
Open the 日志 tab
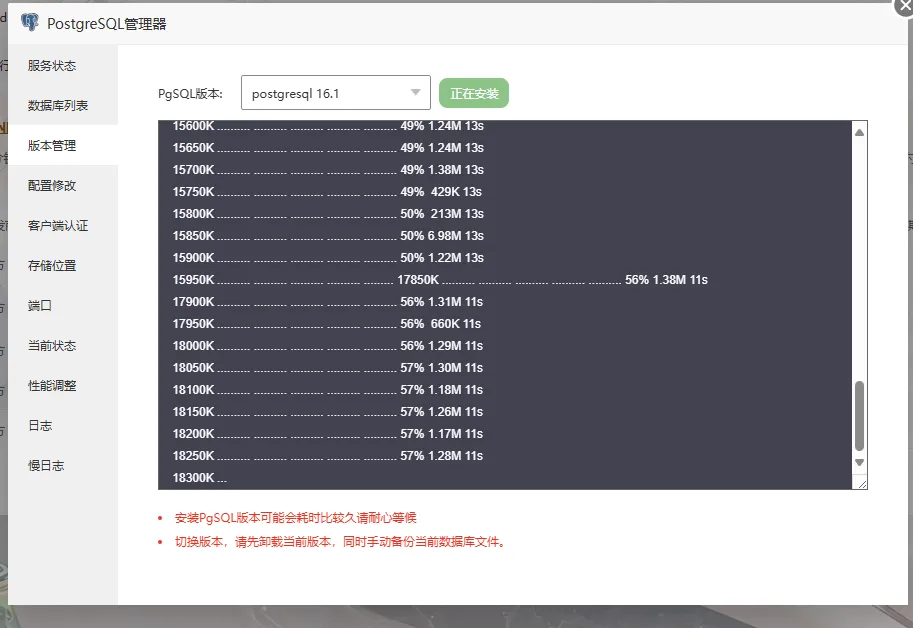tap(63, 425)
